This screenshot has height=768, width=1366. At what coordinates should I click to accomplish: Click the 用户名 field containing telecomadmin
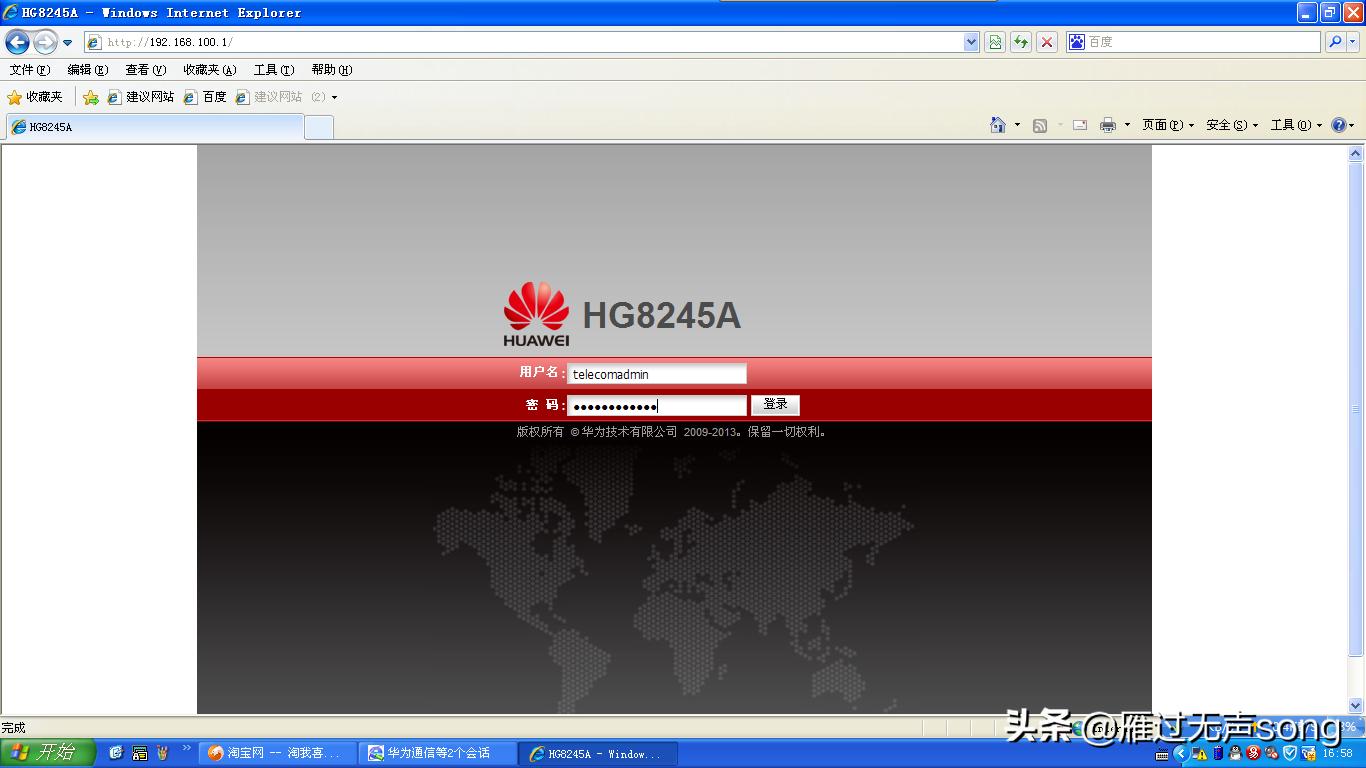(656, 374)
